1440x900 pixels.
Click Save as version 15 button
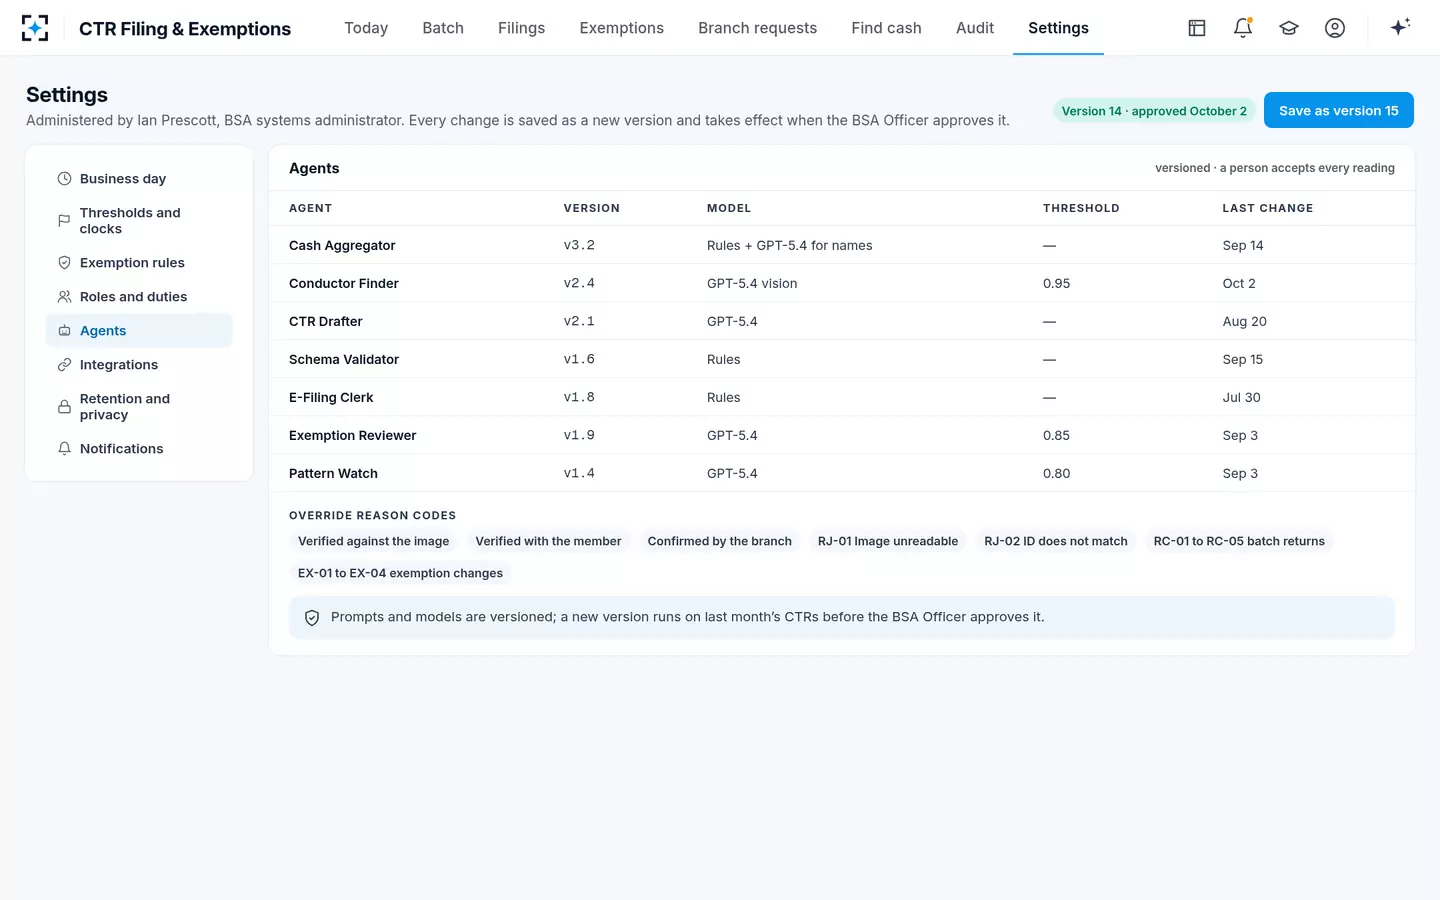[x=1339, y=110]
